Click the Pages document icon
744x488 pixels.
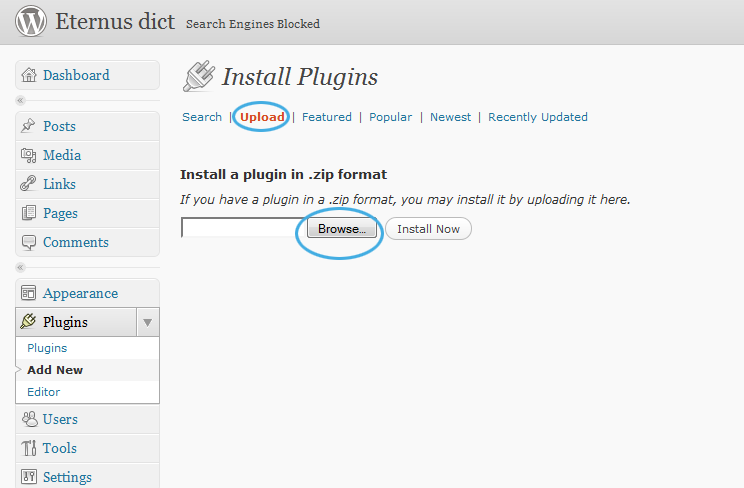pyautogui.click(x=28, y=213)
